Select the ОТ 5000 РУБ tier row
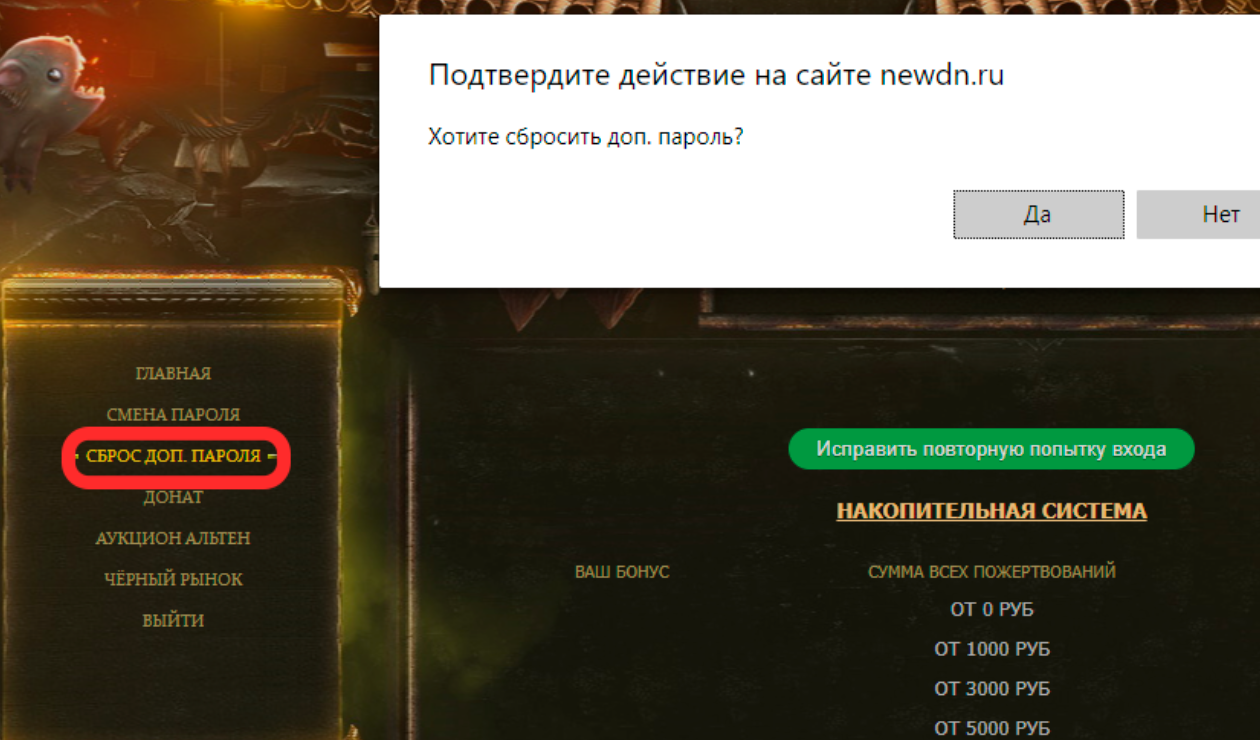1260x740 pixels. coord(991,729)
